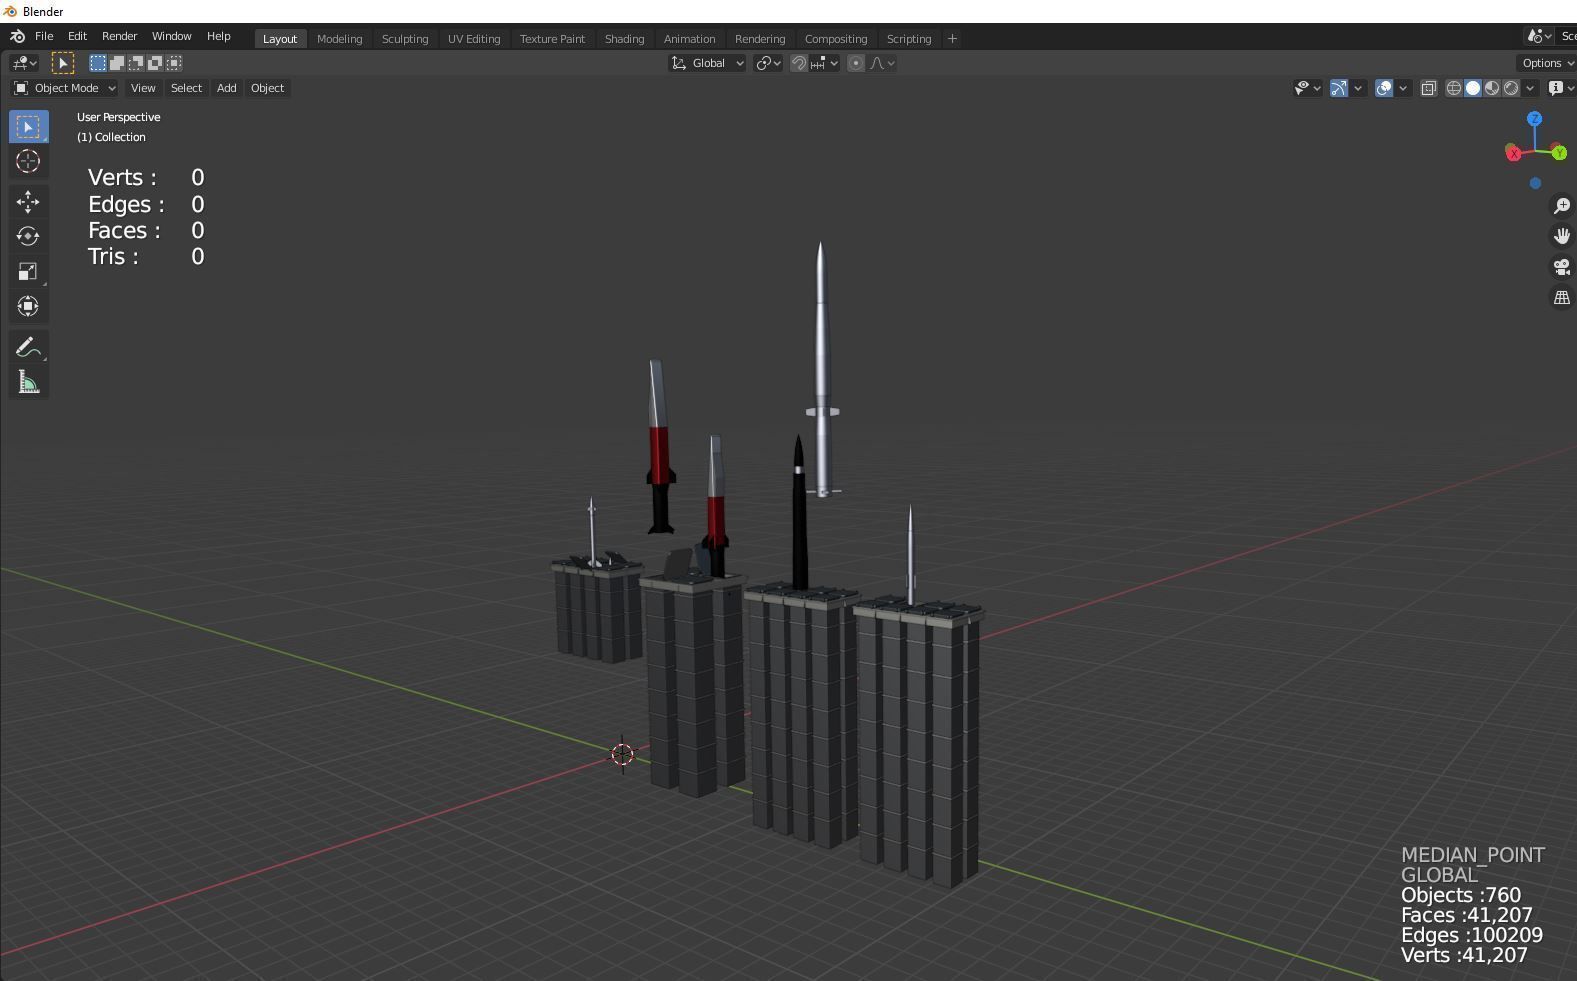
Task: Open the Edit menu
Action: point(77,36)
